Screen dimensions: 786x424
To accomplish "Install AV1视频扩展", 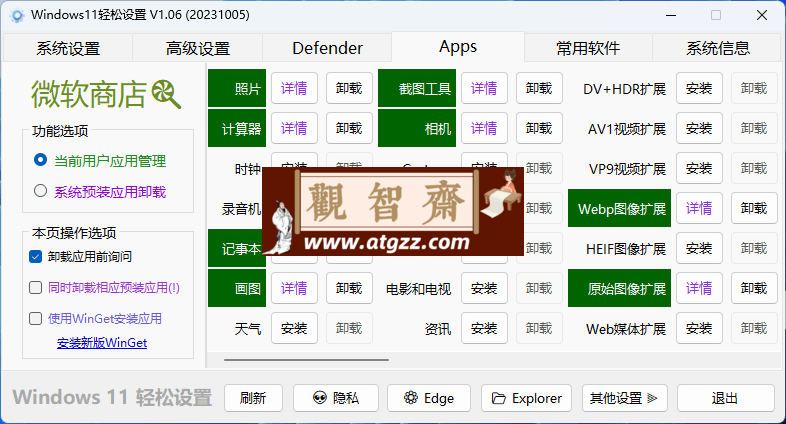I will click(x=699, y=128).
